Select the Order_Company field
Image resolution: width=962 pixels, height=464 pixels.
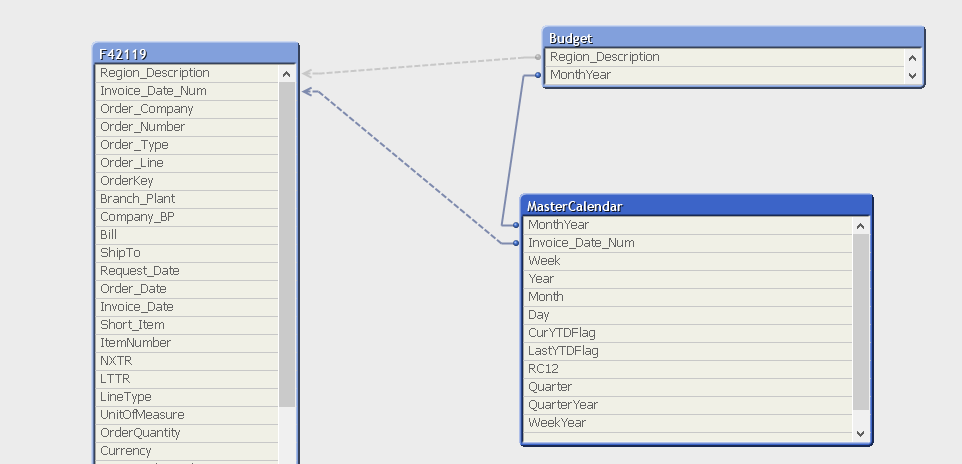187,109
